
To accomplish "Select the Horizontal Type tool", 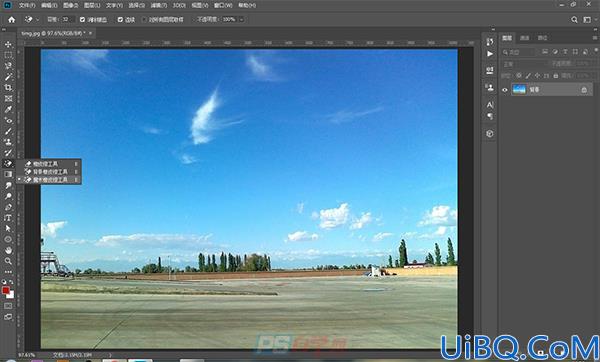I will [x=8, y=218].
